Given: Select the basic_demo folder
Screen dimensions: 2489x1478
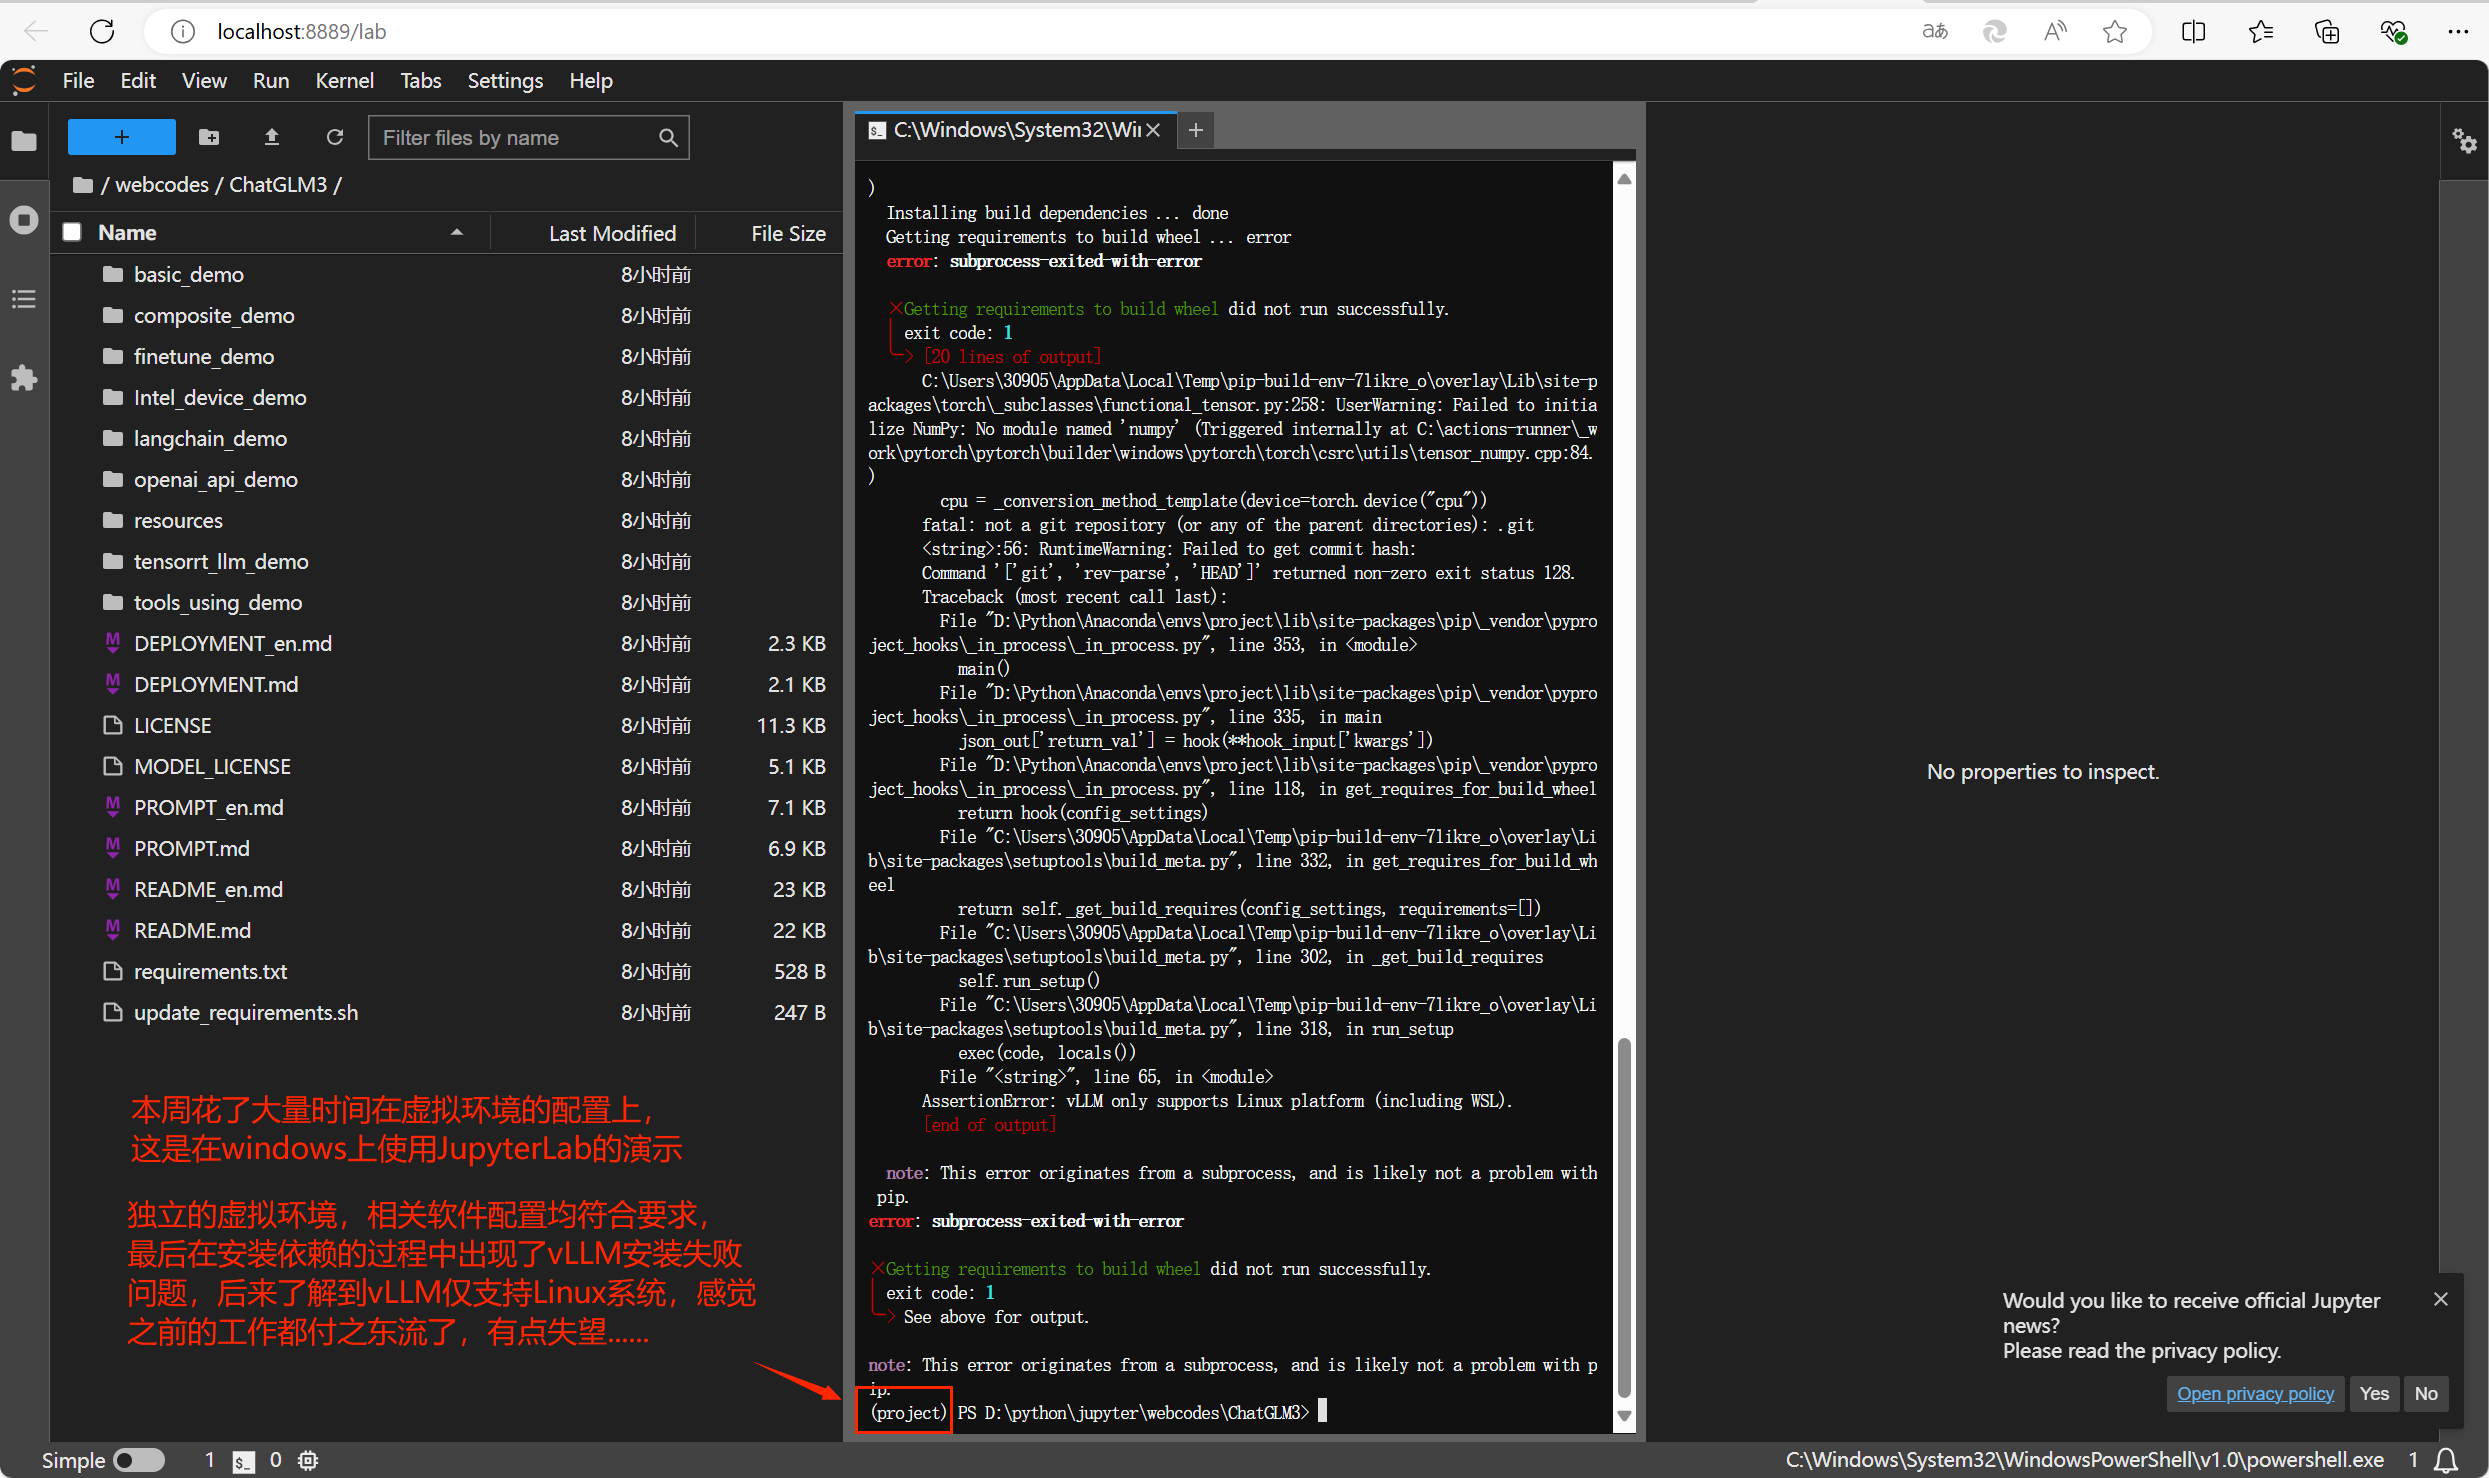Looking at the screenshot, I should coord(446,274).
